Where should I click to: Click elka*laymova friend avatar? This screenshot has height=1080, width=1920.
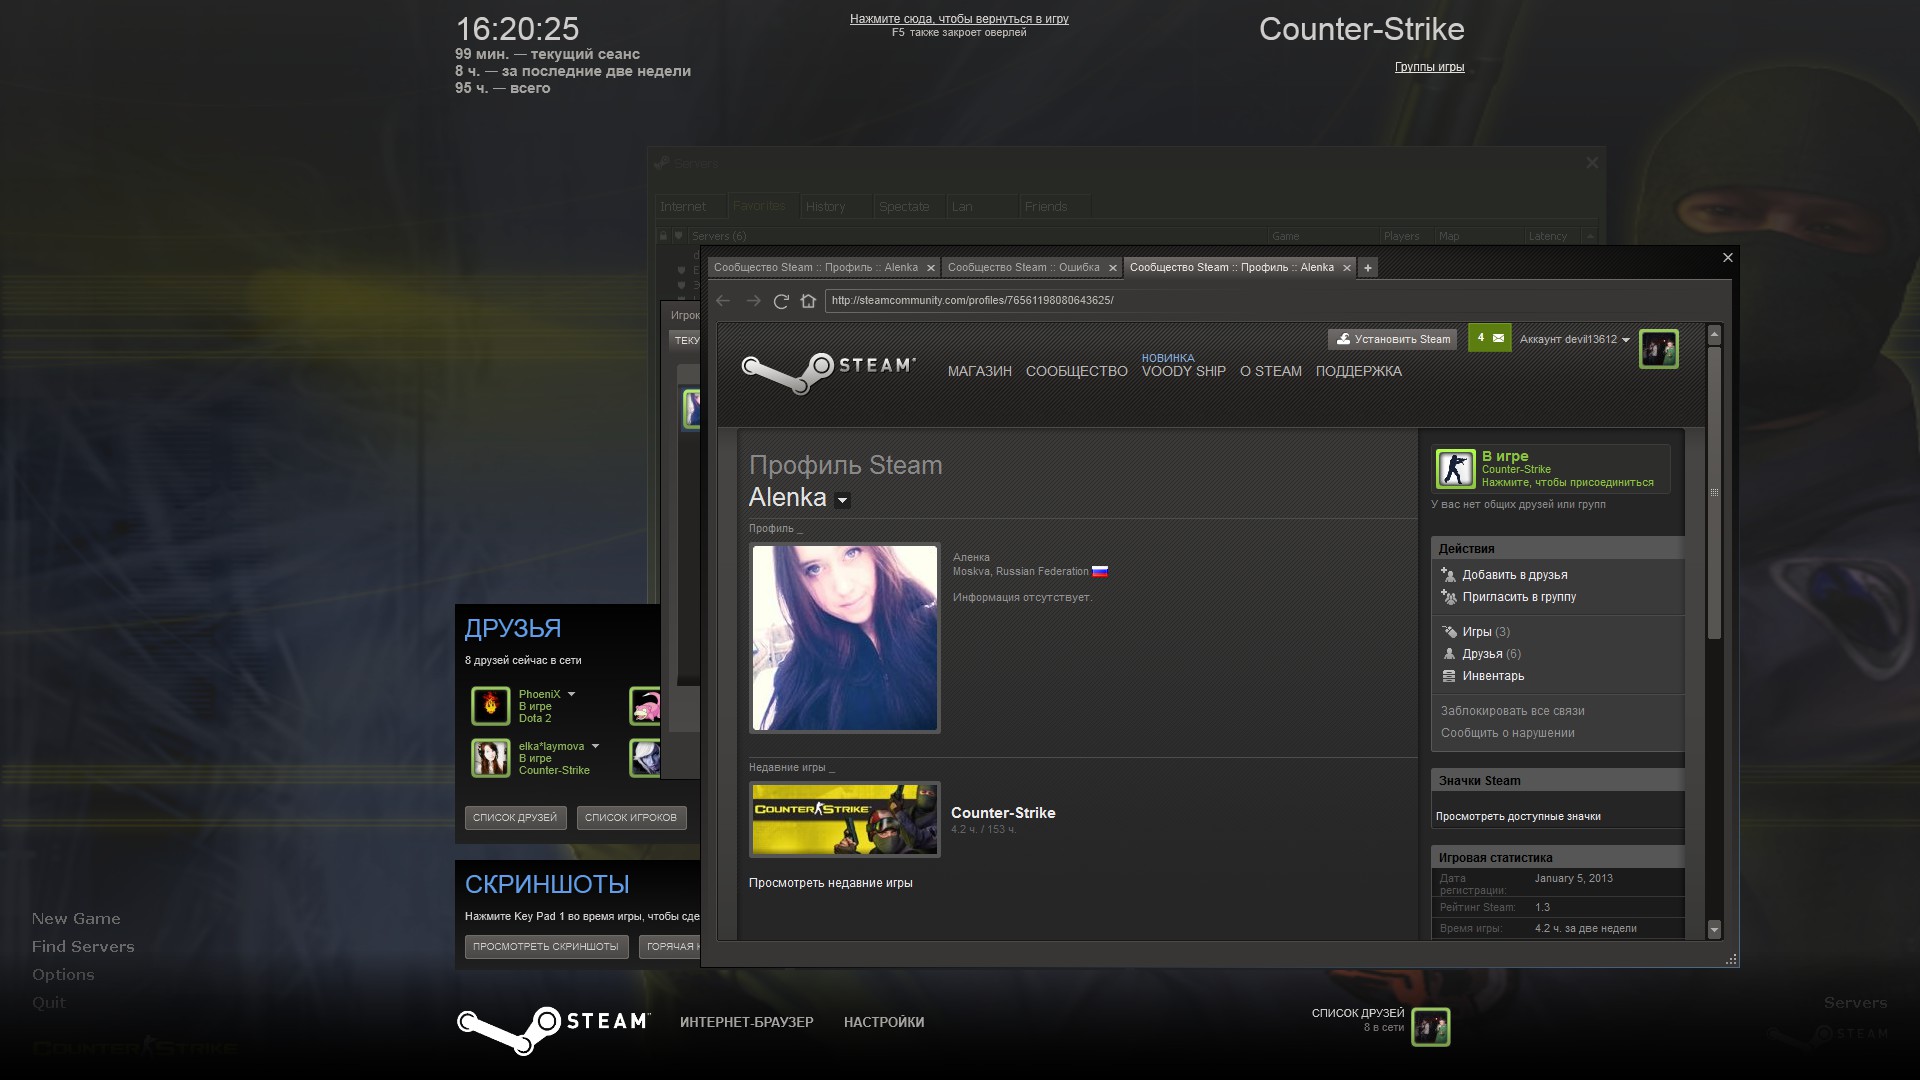(490, 758)
